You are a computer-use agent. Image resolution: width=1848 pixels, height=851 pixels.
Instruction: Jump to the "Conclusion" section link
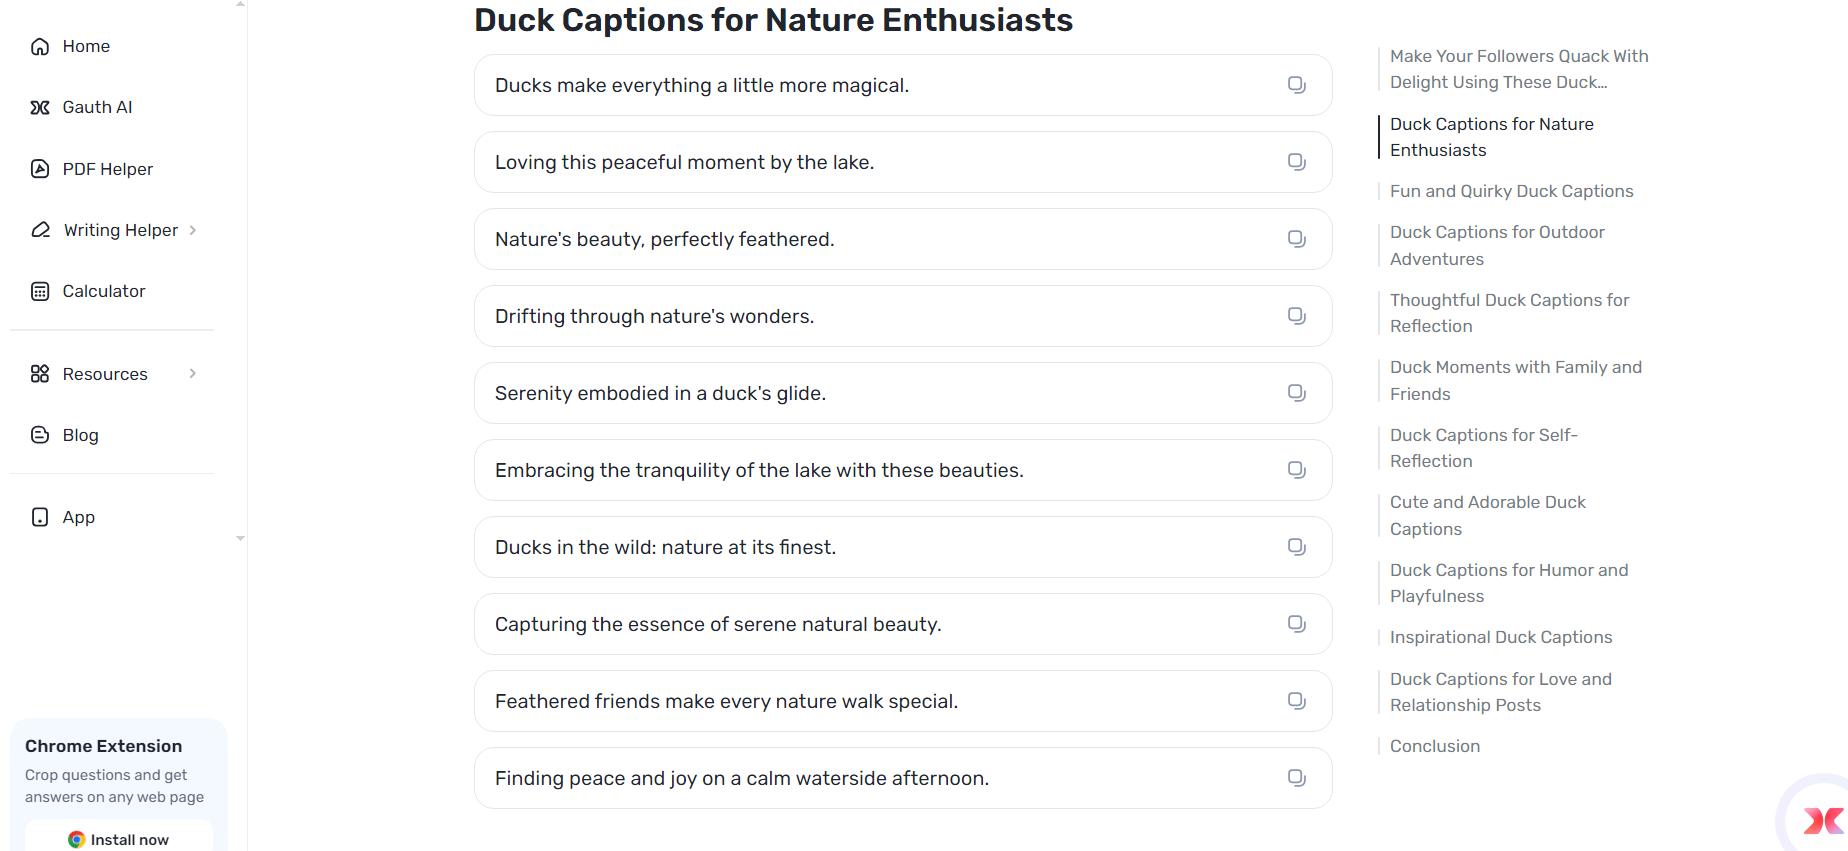point(1434,746)
